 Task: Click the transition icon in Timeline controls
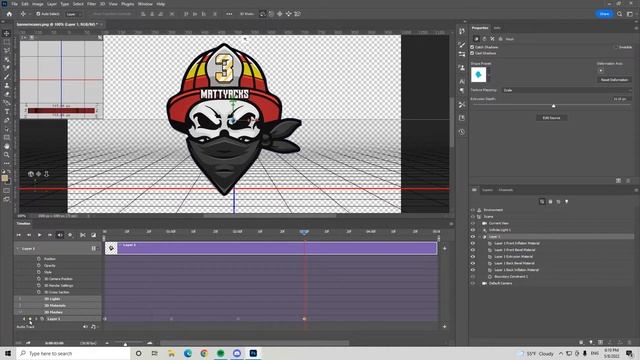(x=93, y=235)
